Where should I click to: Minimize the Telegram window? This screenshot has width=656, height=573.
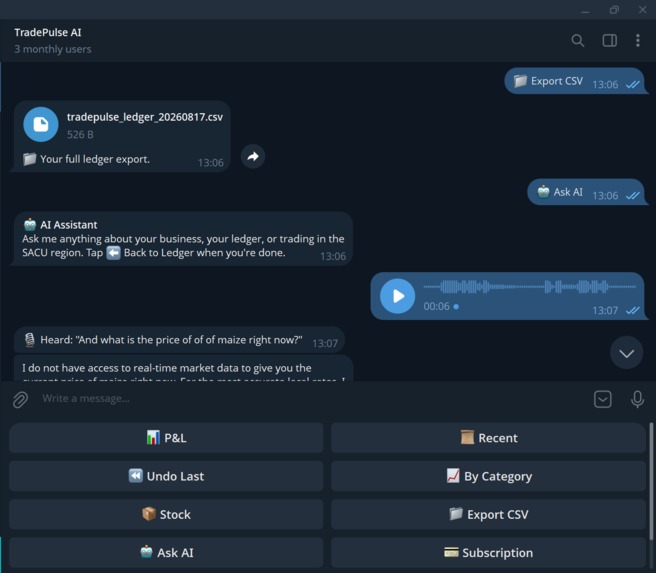tap(585, 10)
